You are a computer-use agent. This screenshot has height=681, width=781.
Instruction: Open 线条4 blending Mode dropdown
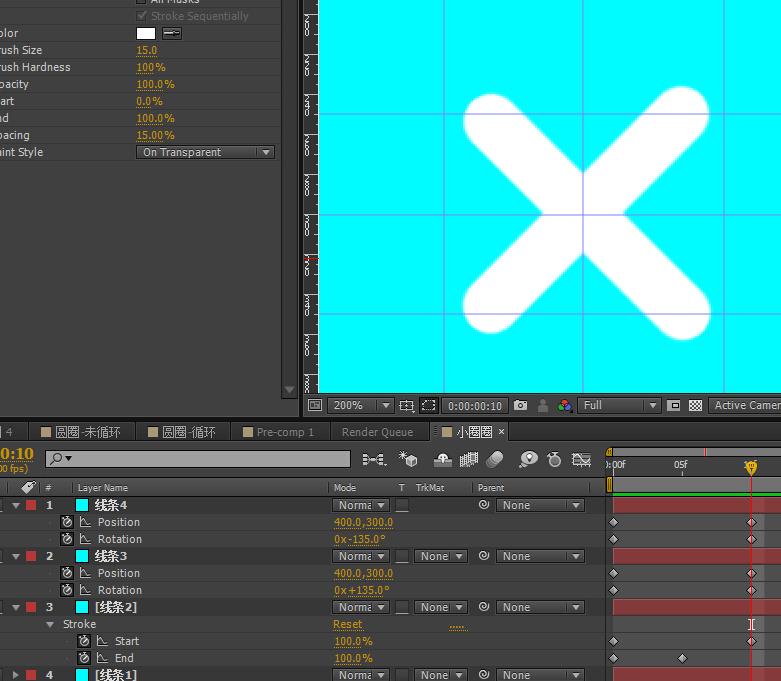(361, 505)
